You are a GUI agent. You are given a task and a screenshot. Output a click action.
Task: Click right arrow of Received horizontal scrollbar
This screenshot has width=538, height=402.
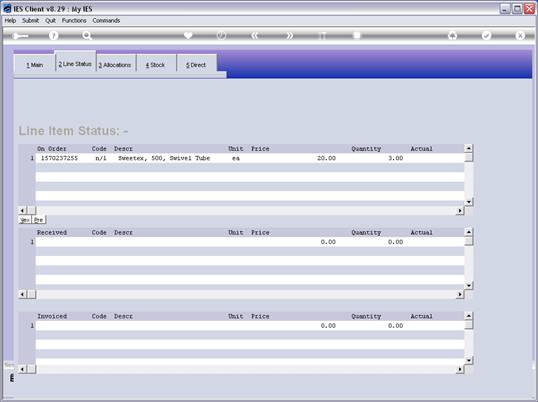[x=460, y=294]
